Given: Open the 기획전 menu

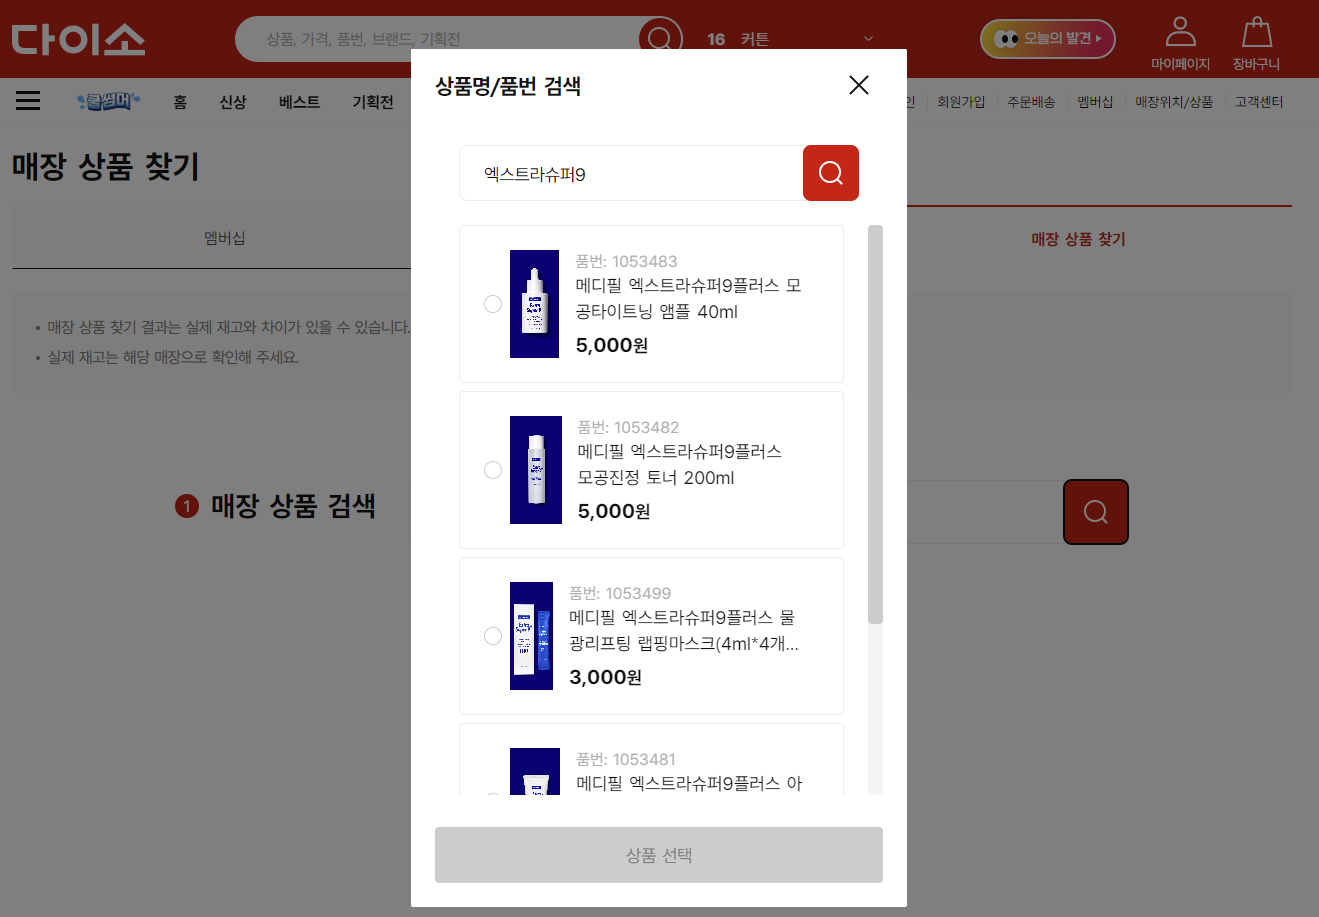Looking at the screenshot, I should pos(373,102).
